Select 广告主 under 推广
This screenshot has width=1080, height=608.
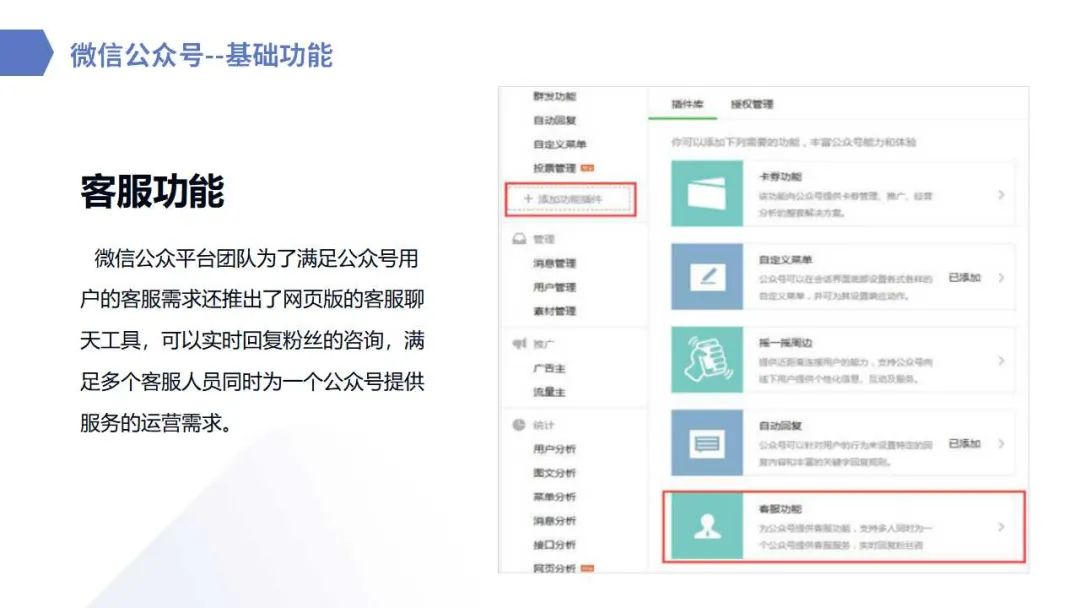point(549,368)
